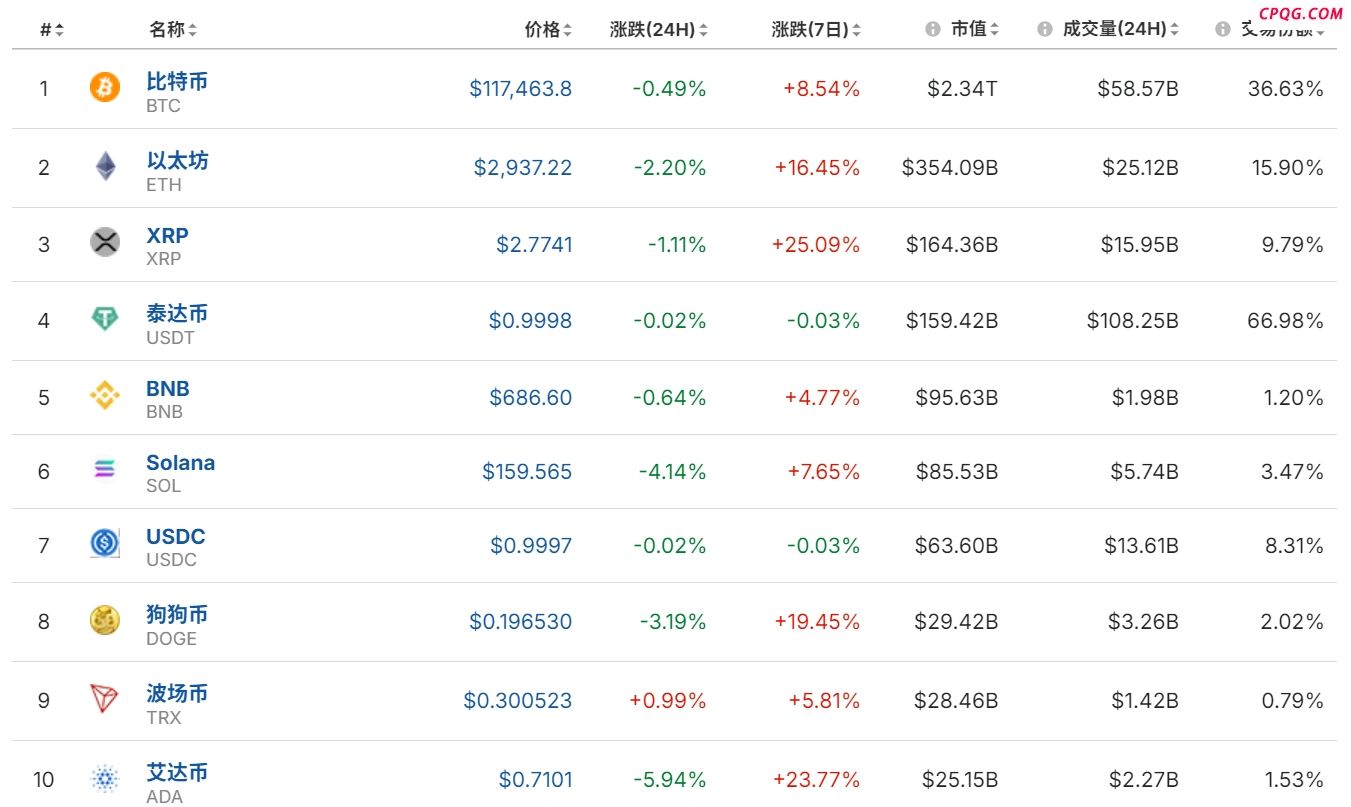Click XRP market cap $164.36B
Screen dimensions: 1351x807
(952, 244)
